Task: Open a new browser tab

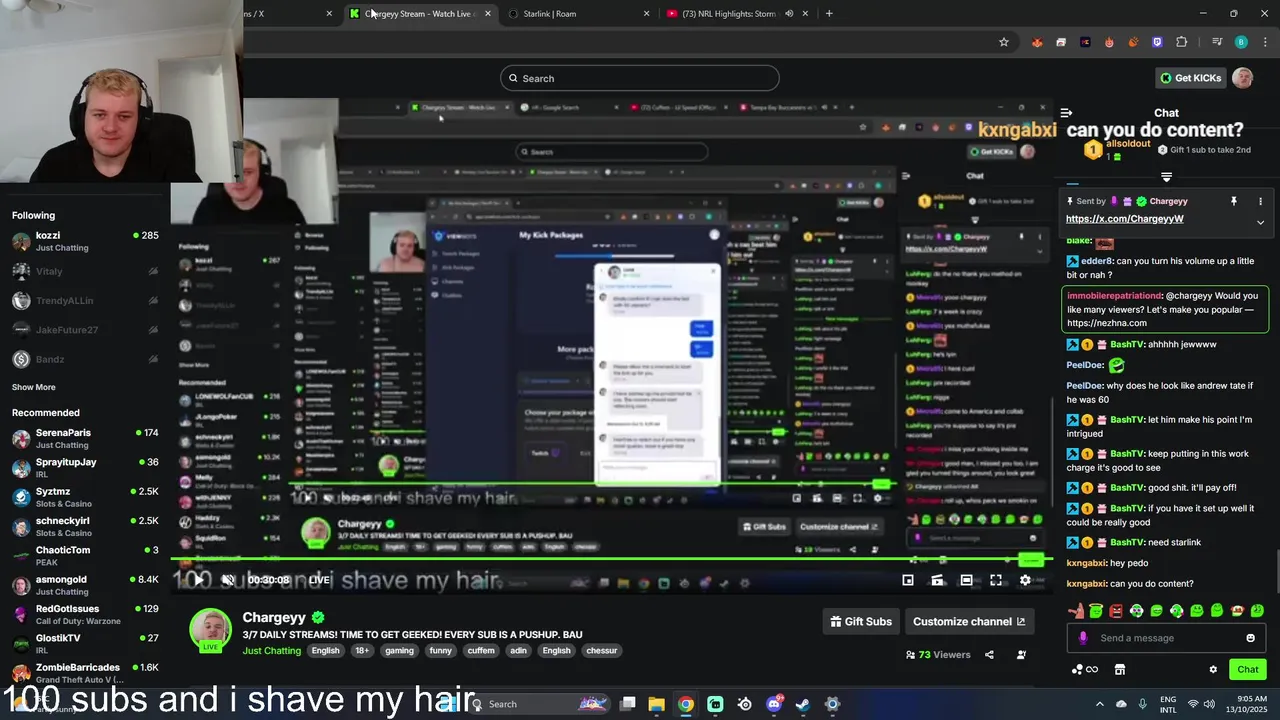Action: [x=829, y=14]
